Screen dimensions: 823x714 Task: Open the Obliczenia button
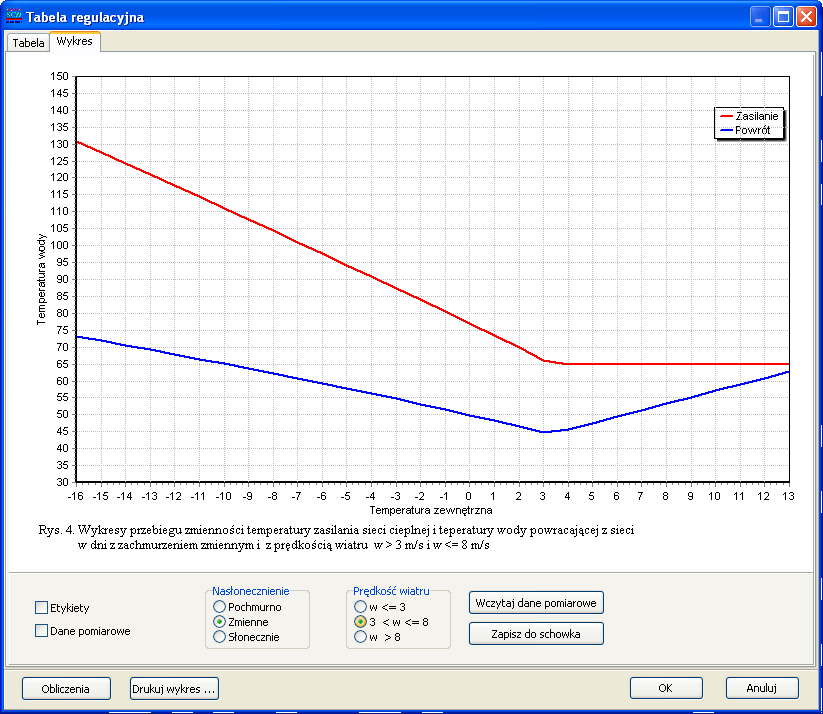pyautogui.click(x=66, y=689)
